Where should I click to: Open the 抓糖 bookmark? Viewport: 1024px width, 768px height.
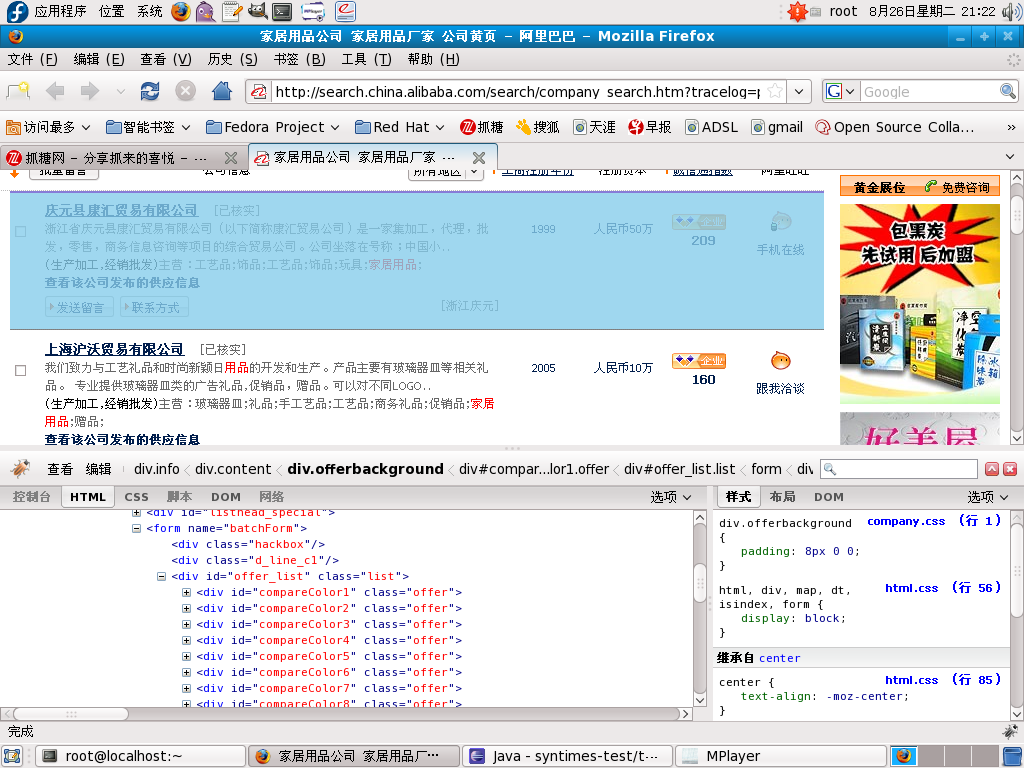coord(481,127)
